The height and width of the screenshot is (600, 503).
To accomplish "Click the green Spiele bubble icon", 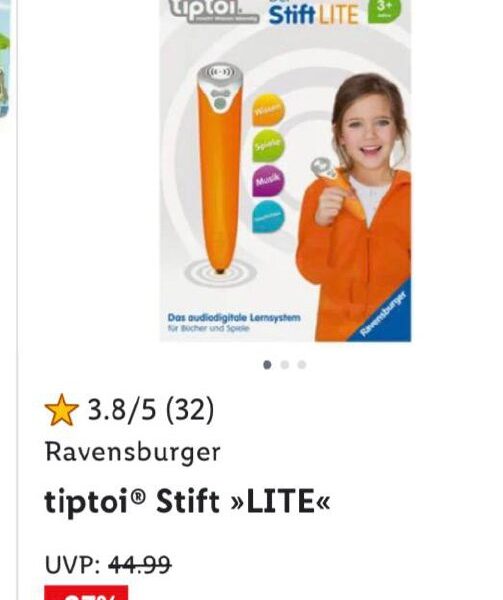I will 269,145.
